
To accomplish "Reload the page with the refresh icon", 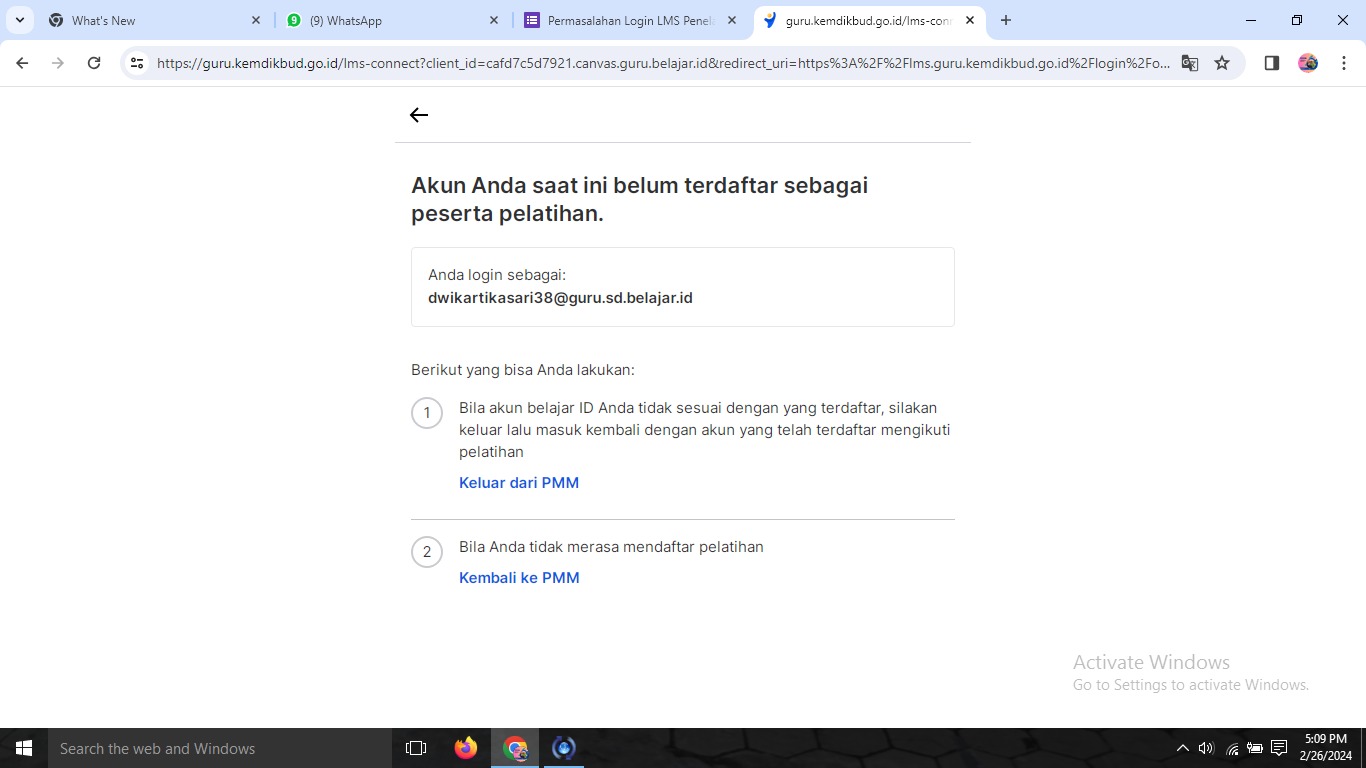I will [94, 63].
